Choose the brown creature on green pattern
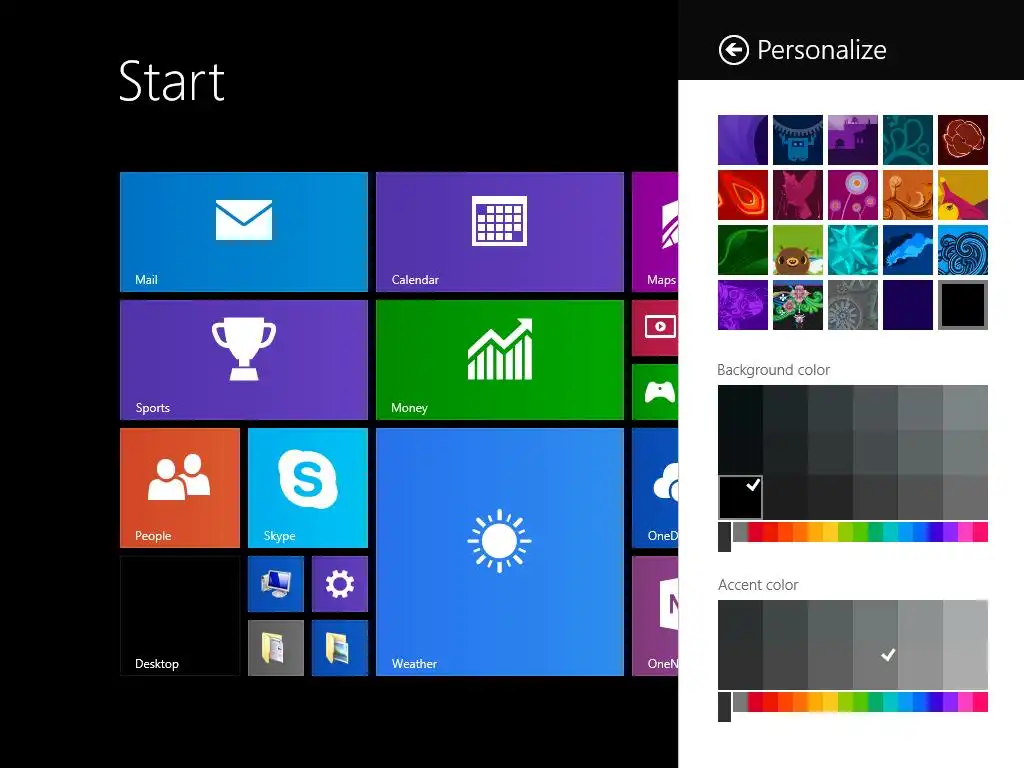Image resolution: width=1024 pixels, height=768 pixels. click(x=797, y=250)
